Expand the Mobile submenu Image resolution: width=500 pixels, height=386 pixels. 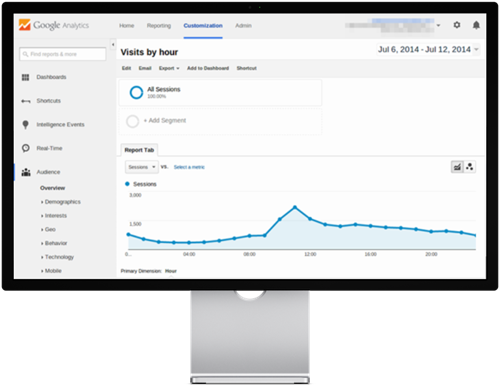(x=51, y=271)
